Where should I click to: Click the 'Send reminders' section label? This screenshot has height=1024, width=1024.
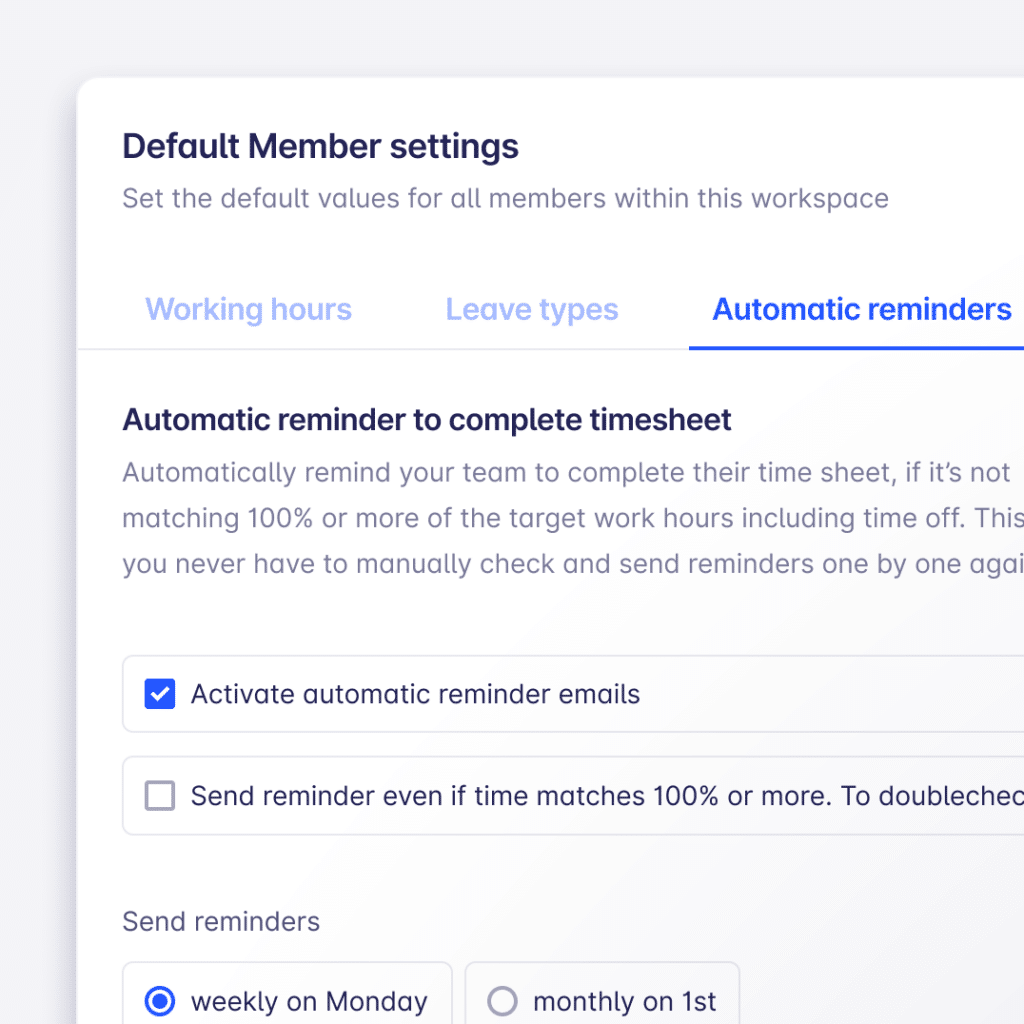(x=221, y=921)
